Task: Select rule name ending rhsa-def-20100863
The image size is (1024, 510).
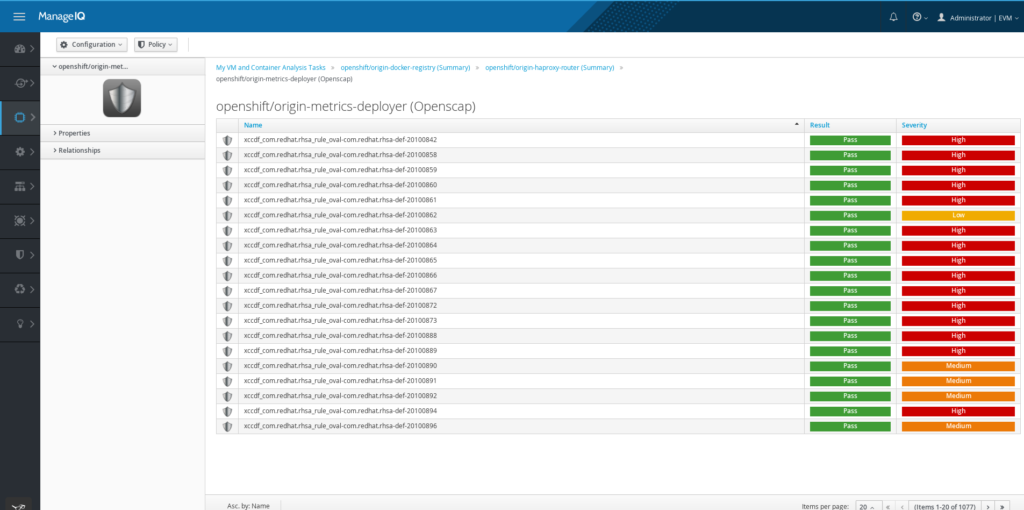Action: 340,230
